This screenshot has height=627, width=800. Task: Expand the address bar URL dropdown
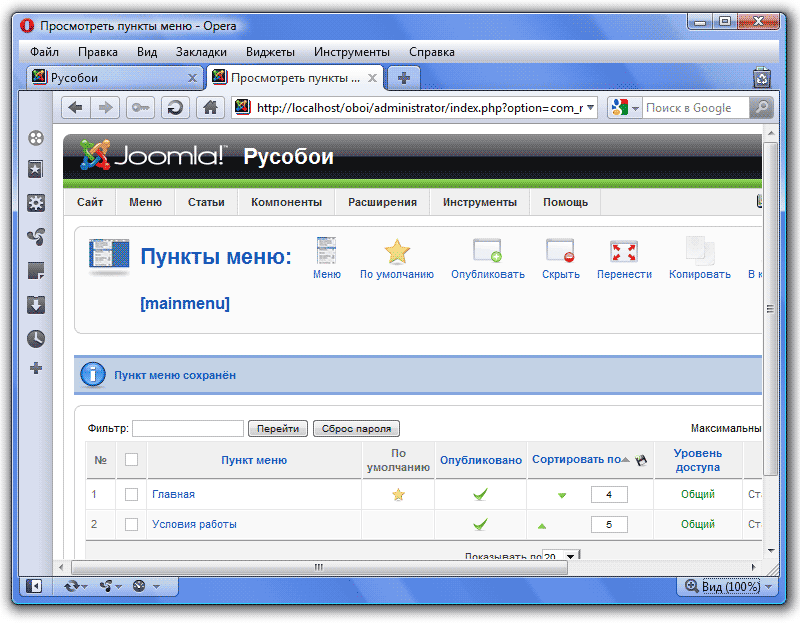590,108
